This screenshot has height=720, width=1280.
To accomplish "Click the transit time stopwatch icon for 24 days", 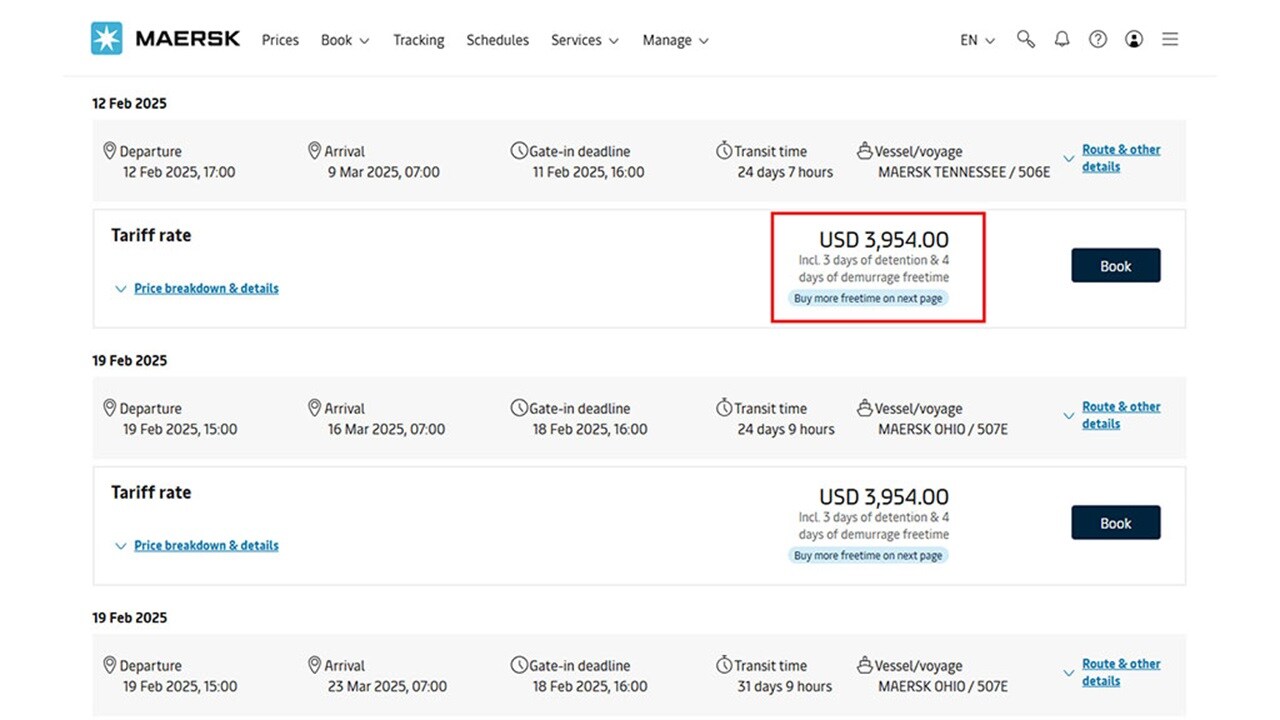I will coord(723,151).
